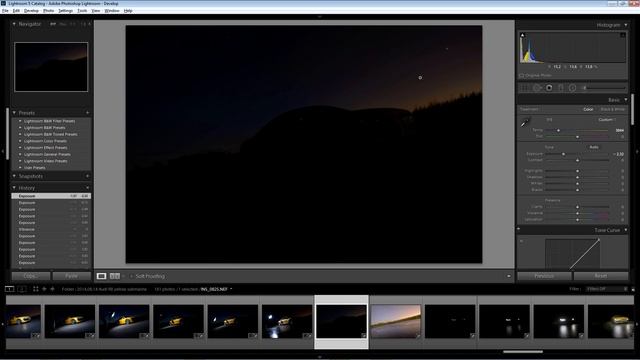Toggle shadow clipping indicator in histogram
Viewport: 640px width, 360px height.
click(522, 36)
